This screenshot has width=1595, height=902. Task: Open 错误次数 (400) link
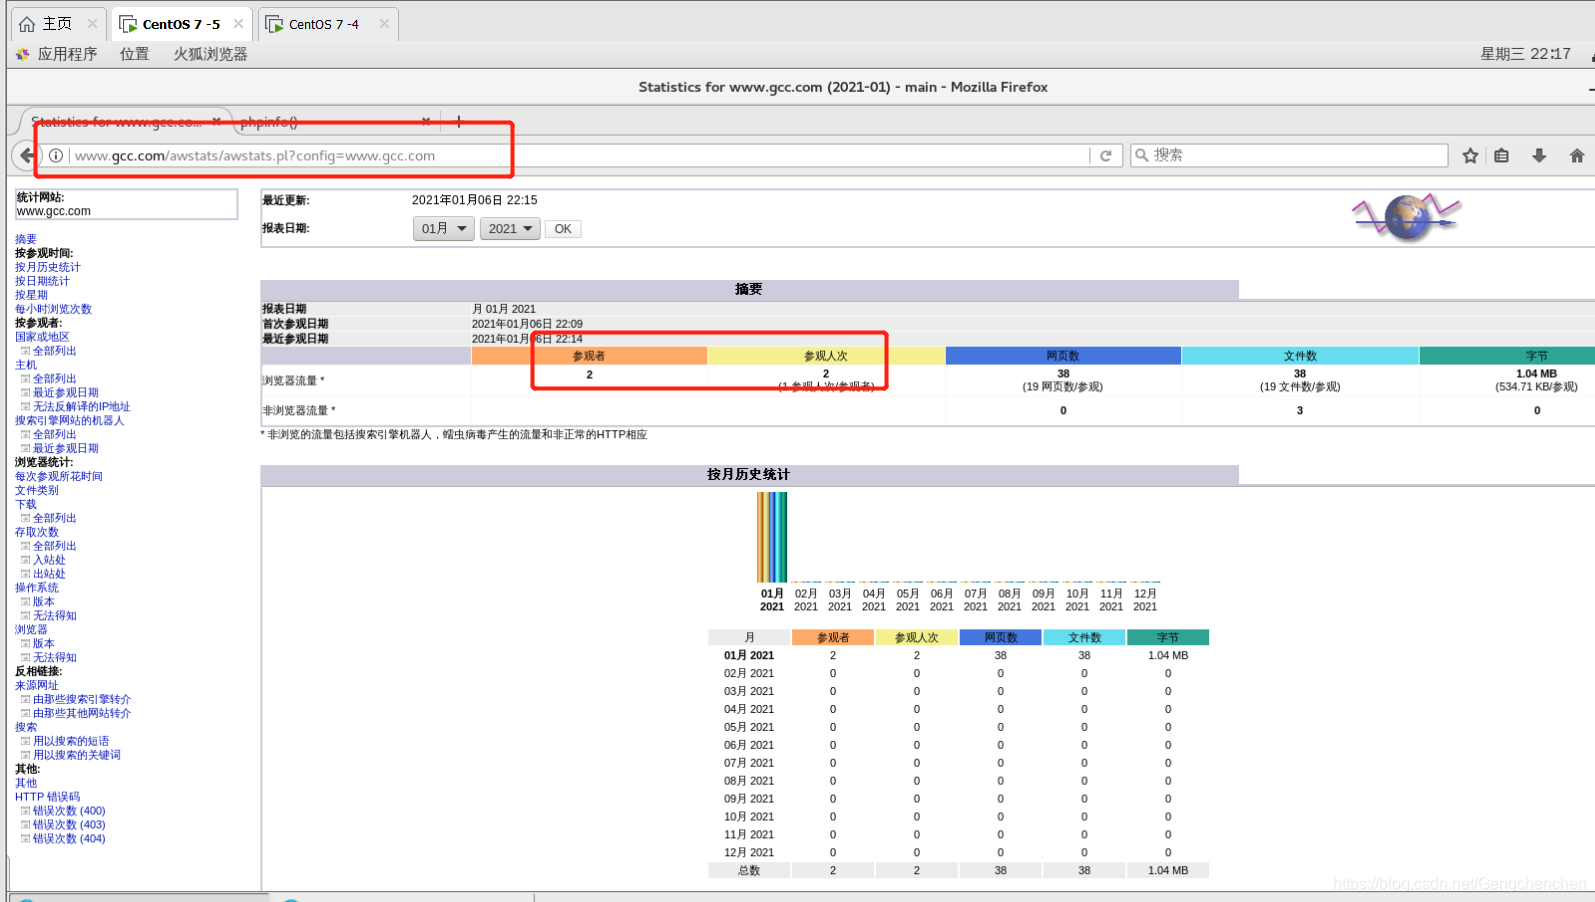point(69,811)
